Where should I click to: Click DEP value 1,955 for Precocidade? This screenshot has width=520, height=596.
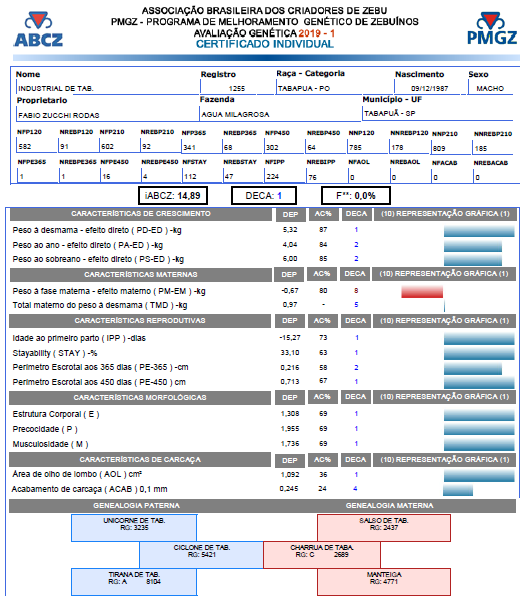[290, 429]
